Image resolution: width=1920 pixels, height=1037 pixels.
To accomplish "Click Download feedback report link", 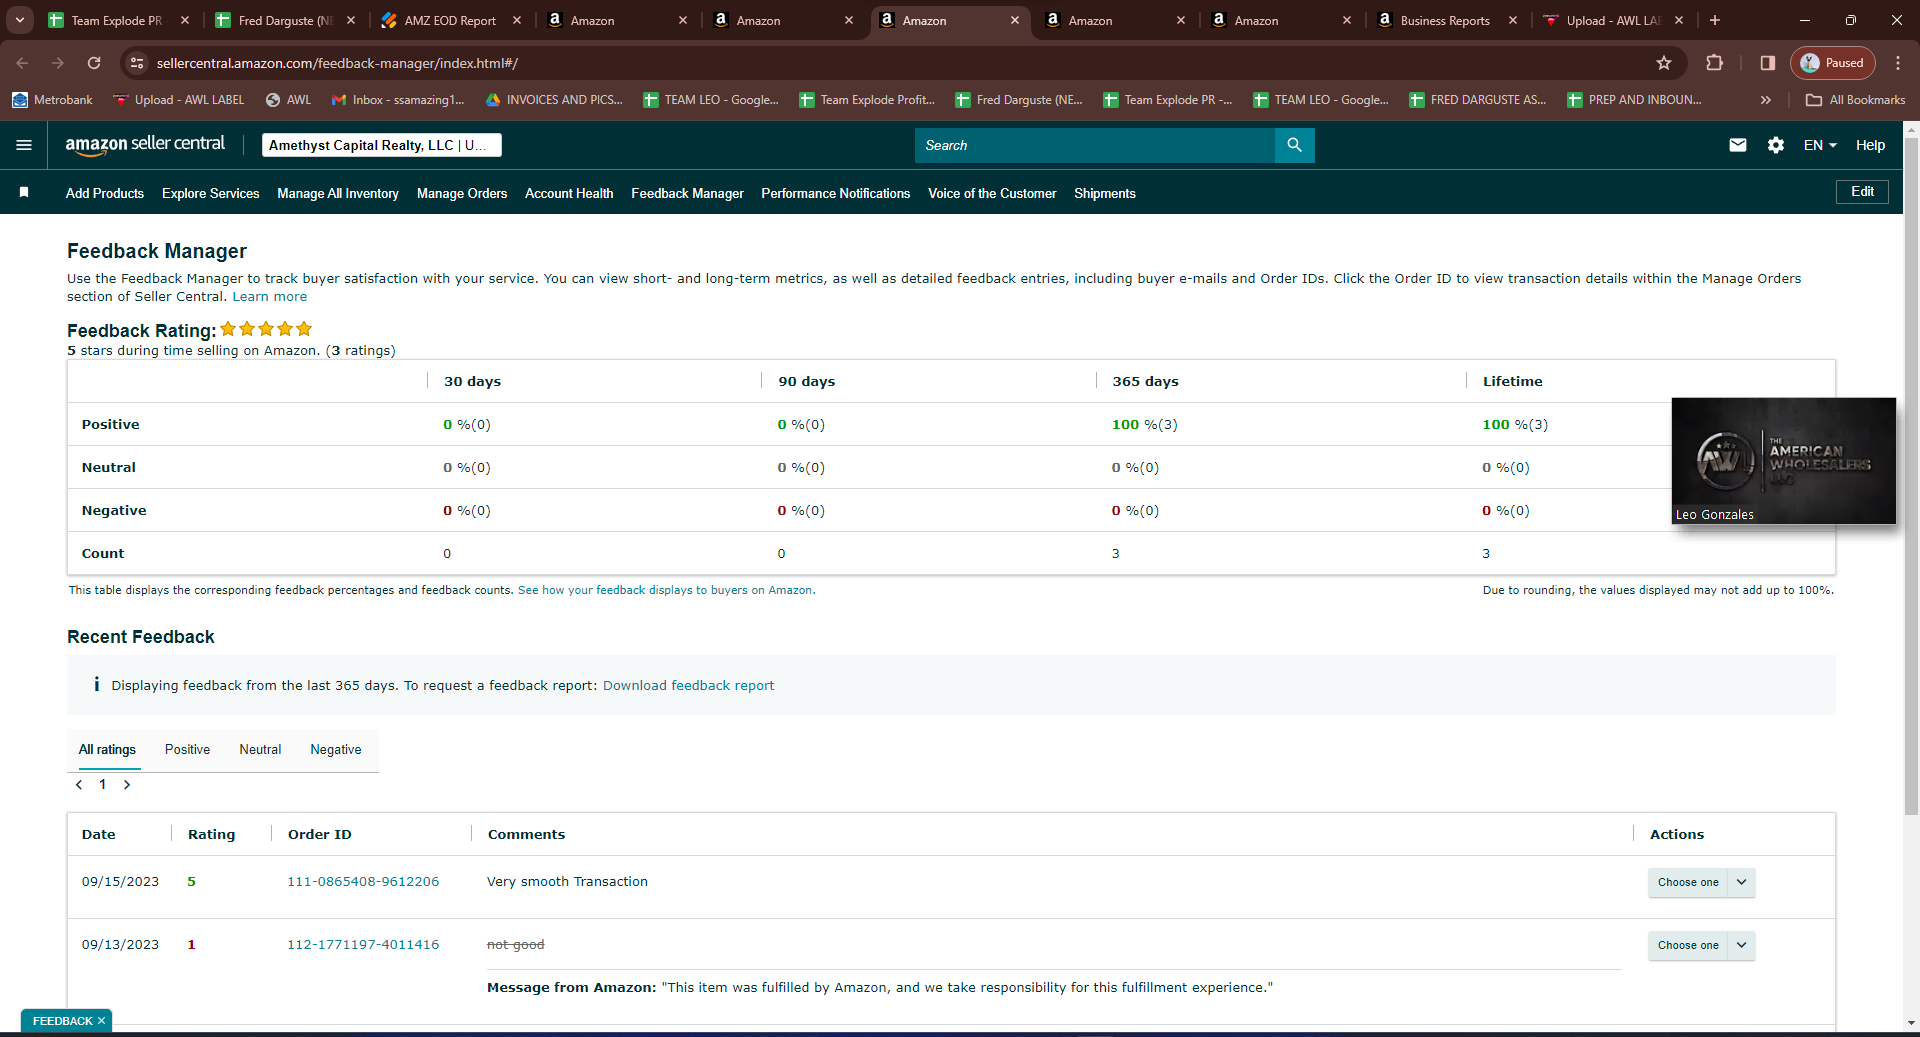I will click(688, 686).
